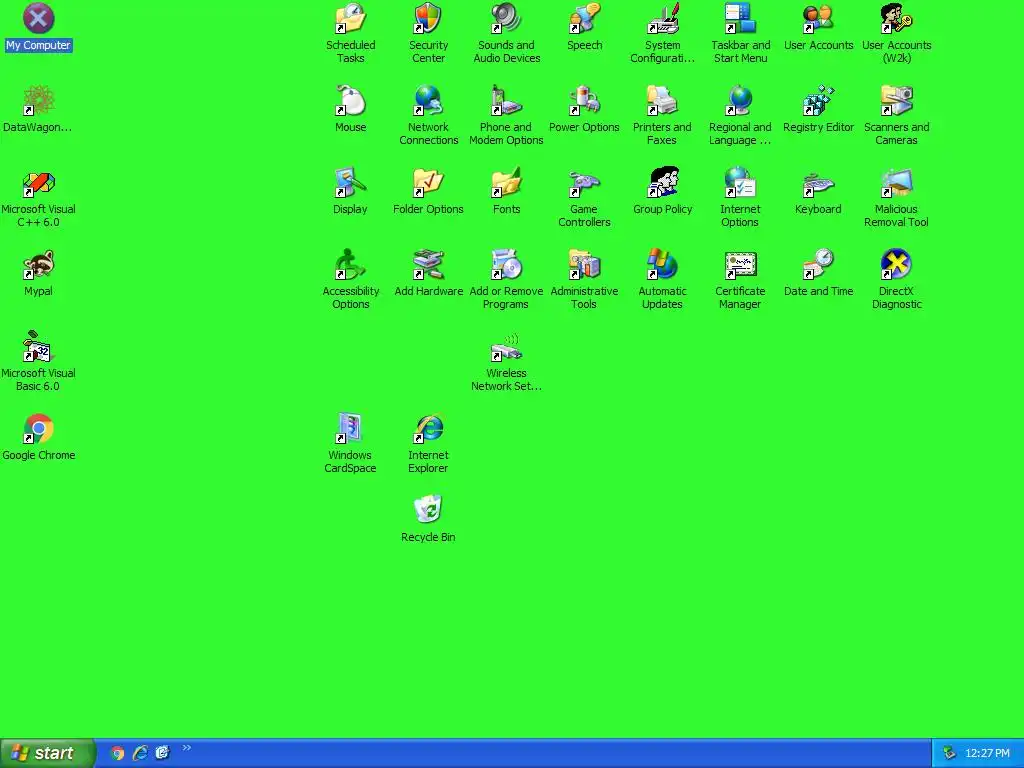Click the system tray network icon
The width and height of the screenshot is (1024, 768).
(x=950, y=753)
